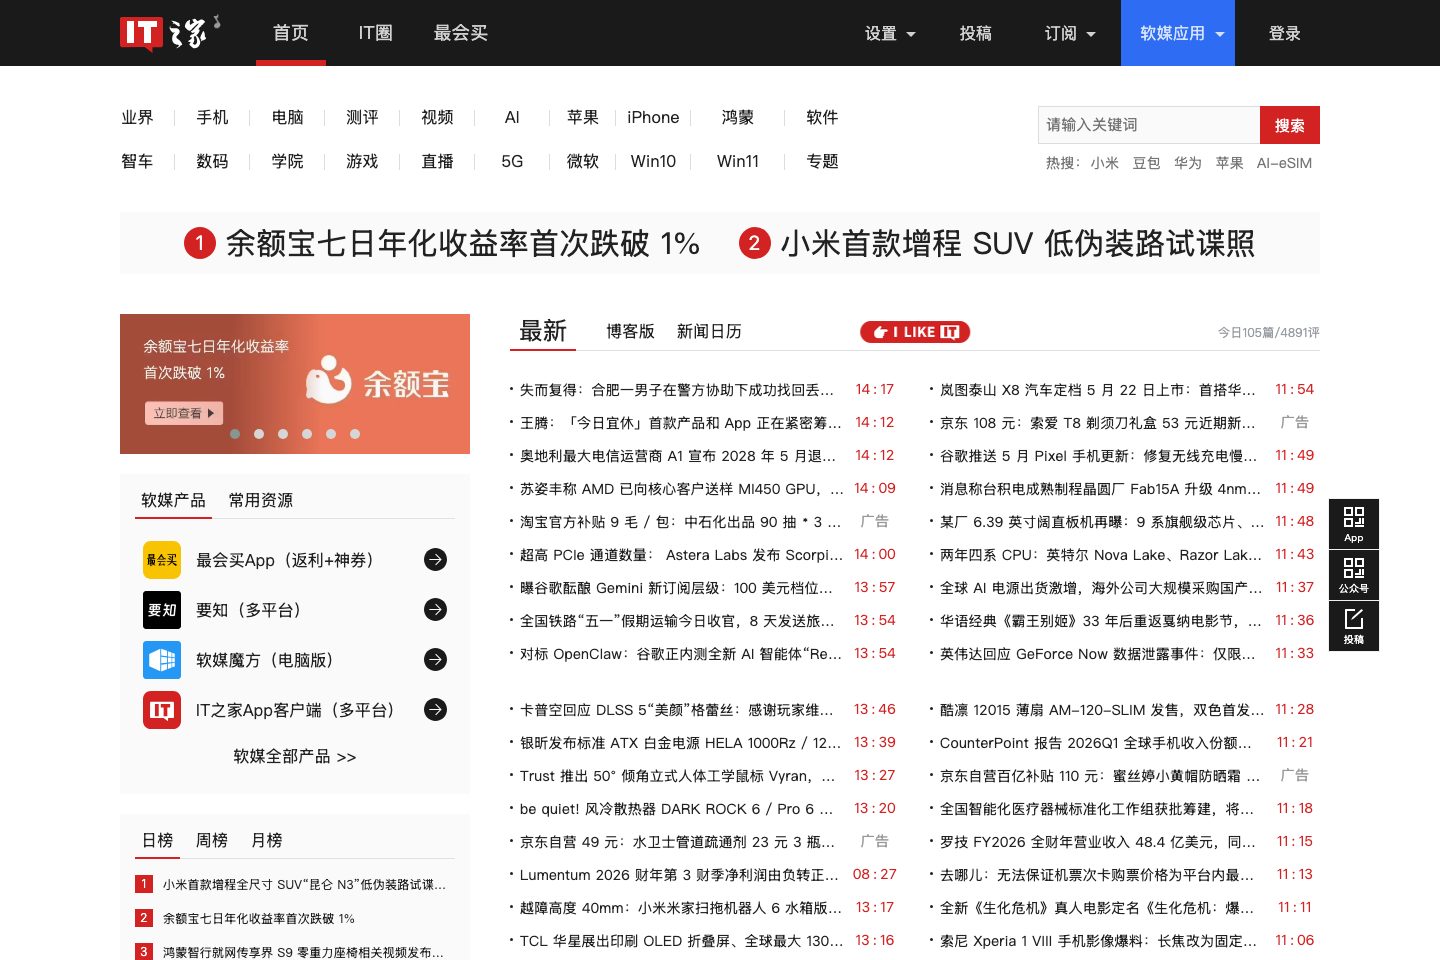Image resolution: width=1440 pixels, height=960 pixels.
Task: Open arrow next to 软媒魔方（电脑版）
Action: click(x=435, y=660)
